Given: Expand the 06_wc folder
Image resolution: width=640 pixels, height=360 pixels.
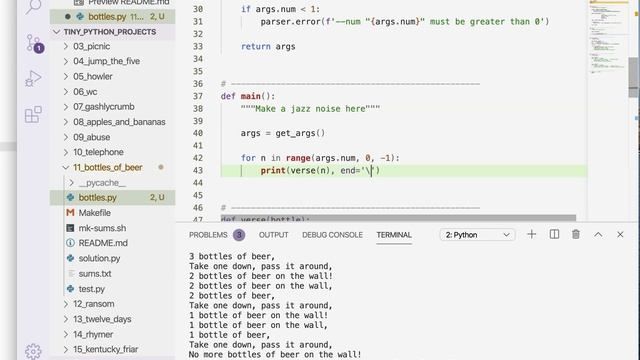Looking at the screenshot, I should tap(66, 92).
